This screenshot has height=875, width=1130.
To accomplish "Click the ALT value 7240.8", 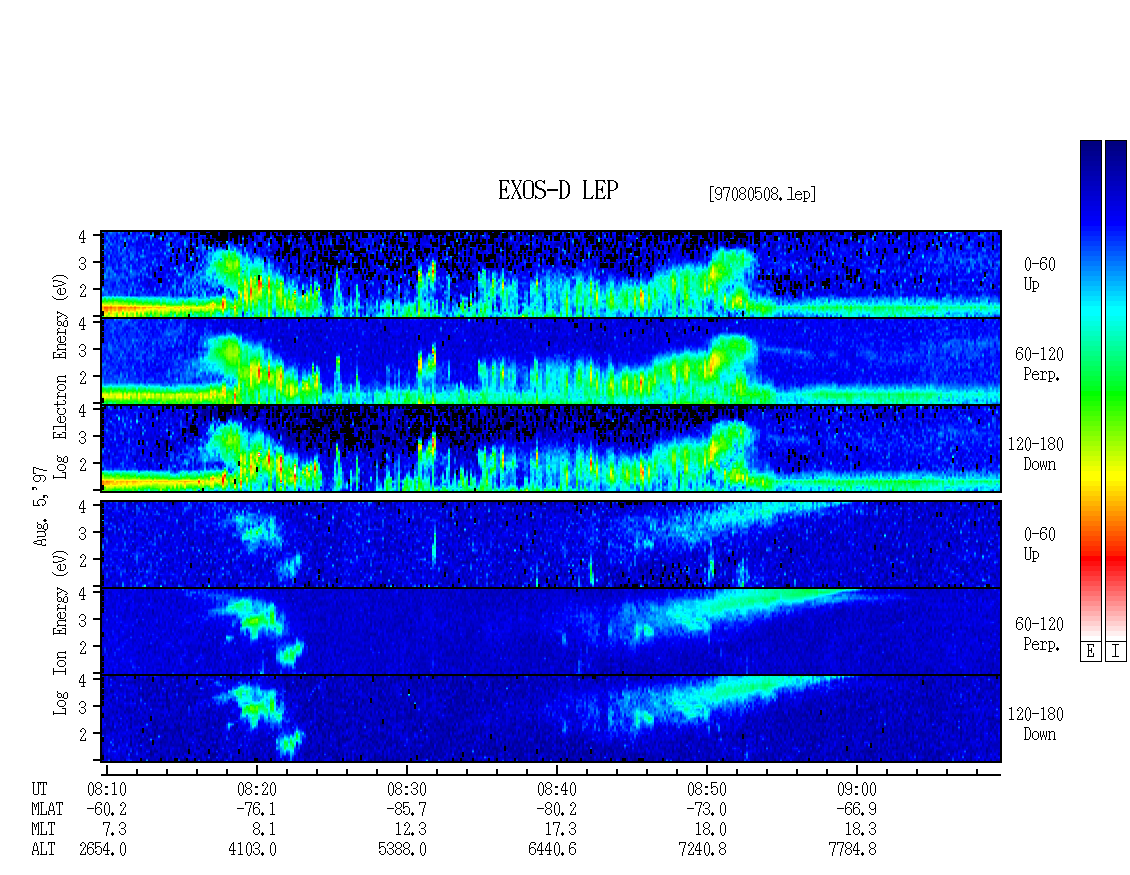I will [703, 850].
